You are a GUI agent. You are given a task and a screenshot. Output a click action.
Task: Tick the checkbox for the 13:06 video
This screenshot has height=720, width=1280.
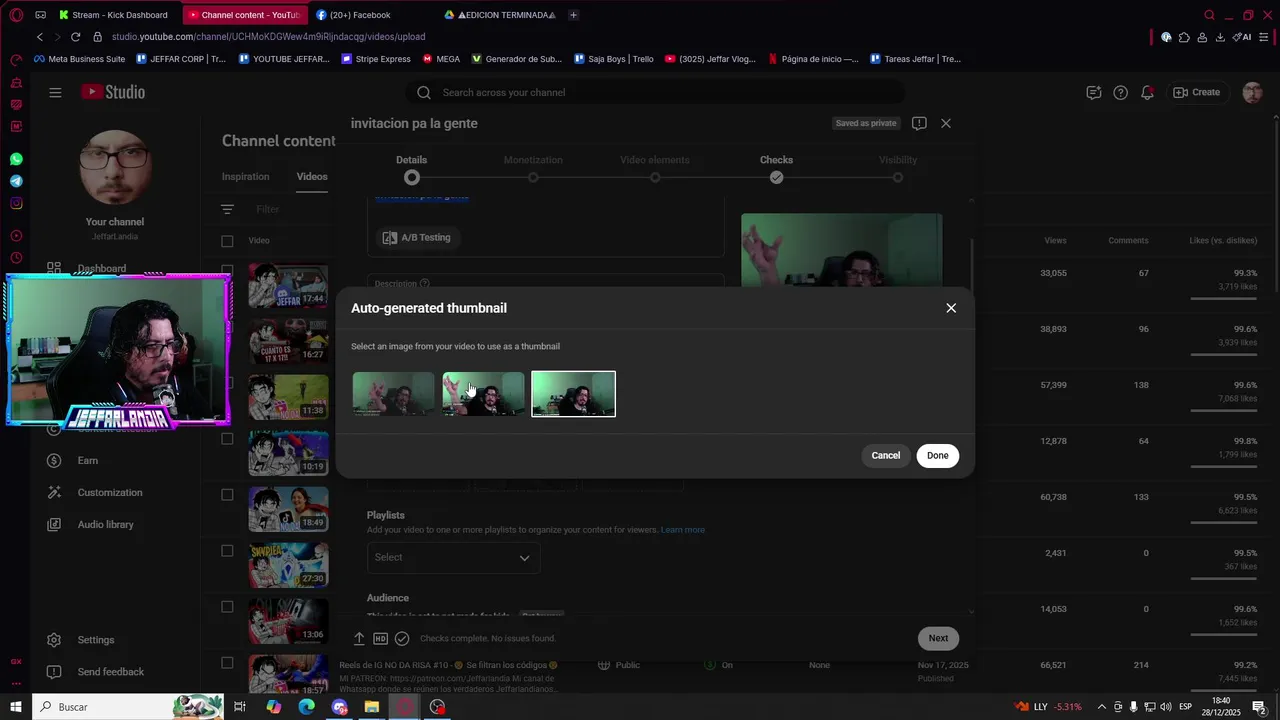227,607
